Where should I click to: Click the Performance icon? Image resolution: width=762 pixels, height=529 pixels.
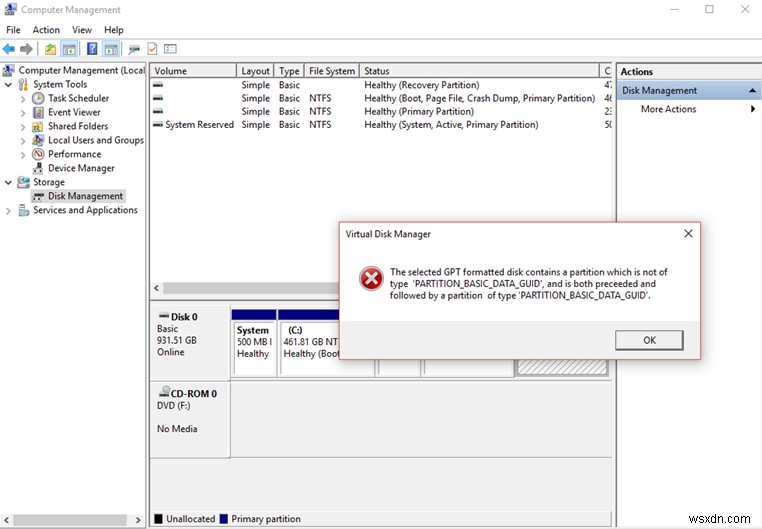[38, 154]
